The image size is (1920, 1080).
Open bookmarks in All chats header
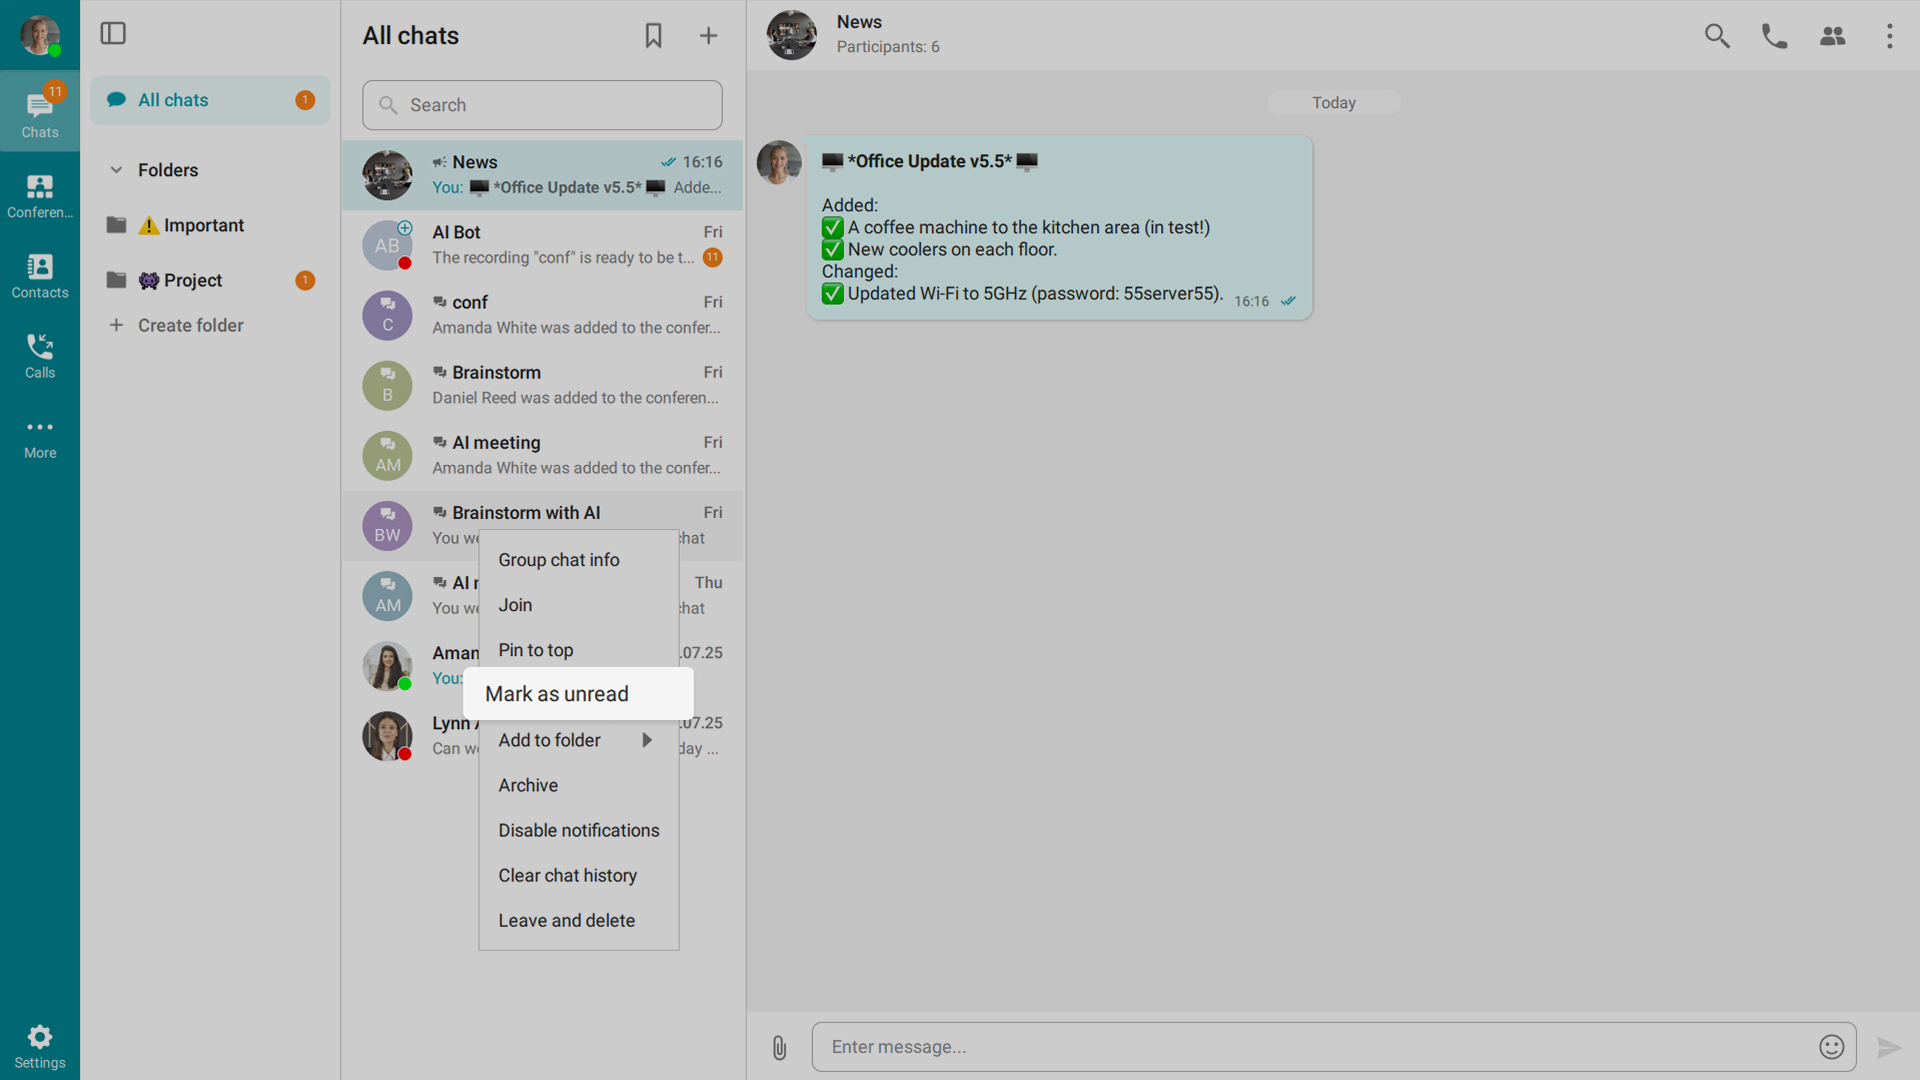653,36
